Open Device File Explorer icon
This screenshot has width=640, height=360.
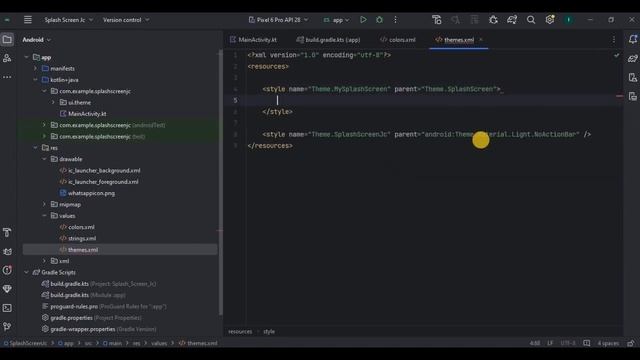(633, 78)
